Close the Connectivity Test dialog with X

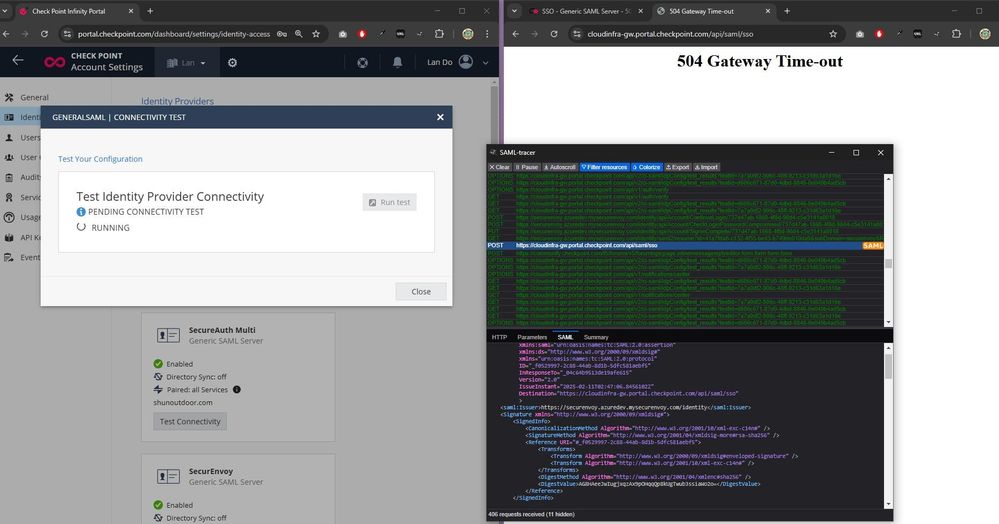440,117
